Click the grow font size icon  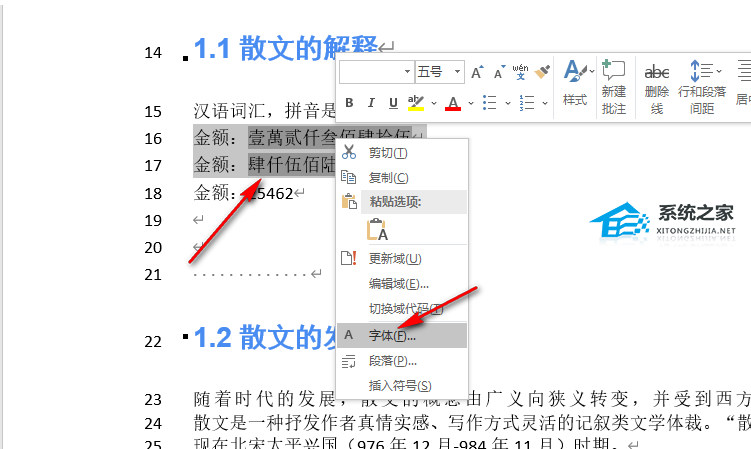(477, 72)
